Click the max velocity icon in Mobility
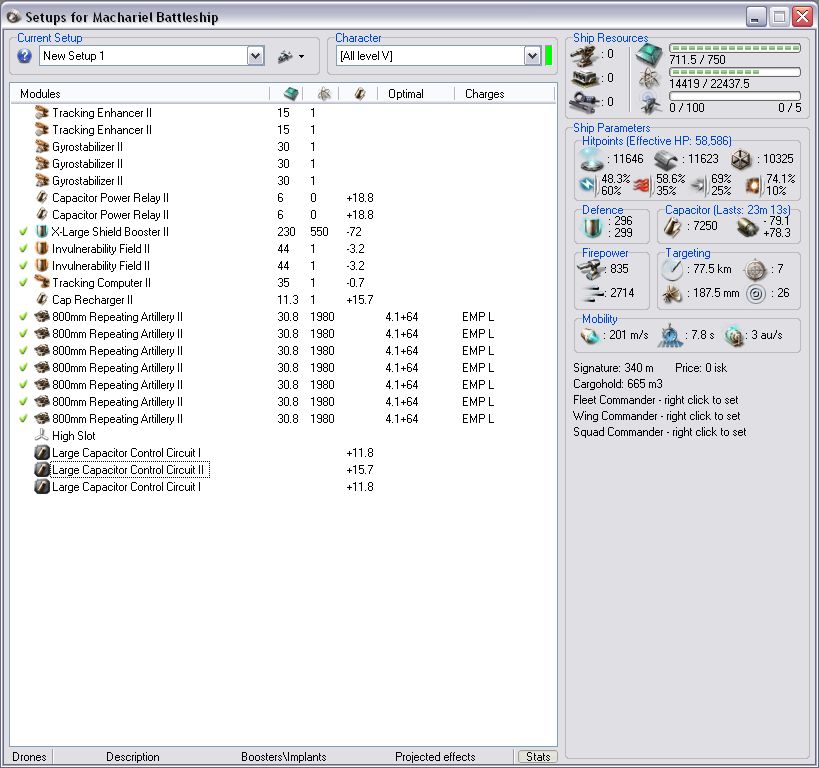The image size is (819, 768). [x=590, y=336]
